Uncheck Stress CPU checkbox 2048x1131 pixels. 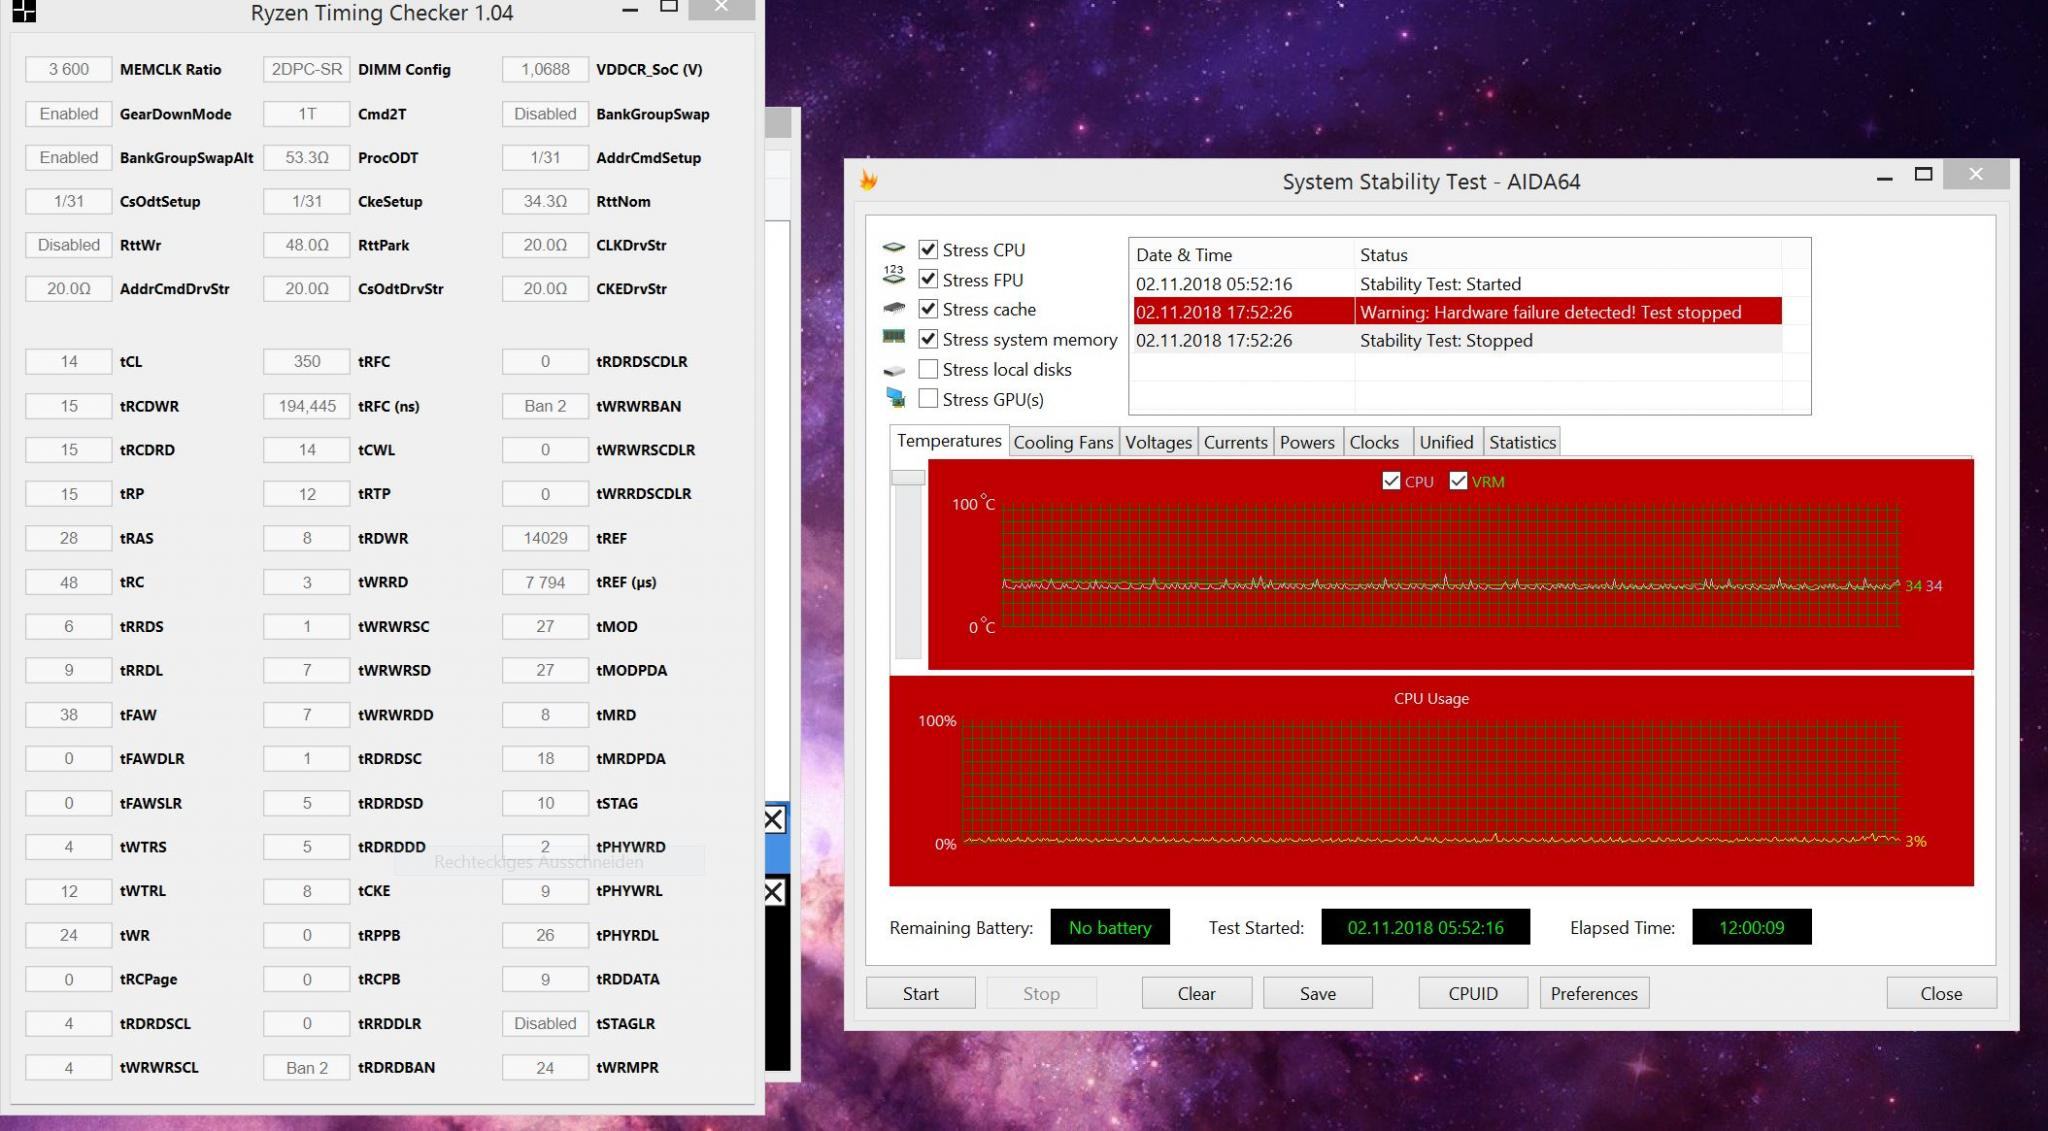(x=928, y=249)
